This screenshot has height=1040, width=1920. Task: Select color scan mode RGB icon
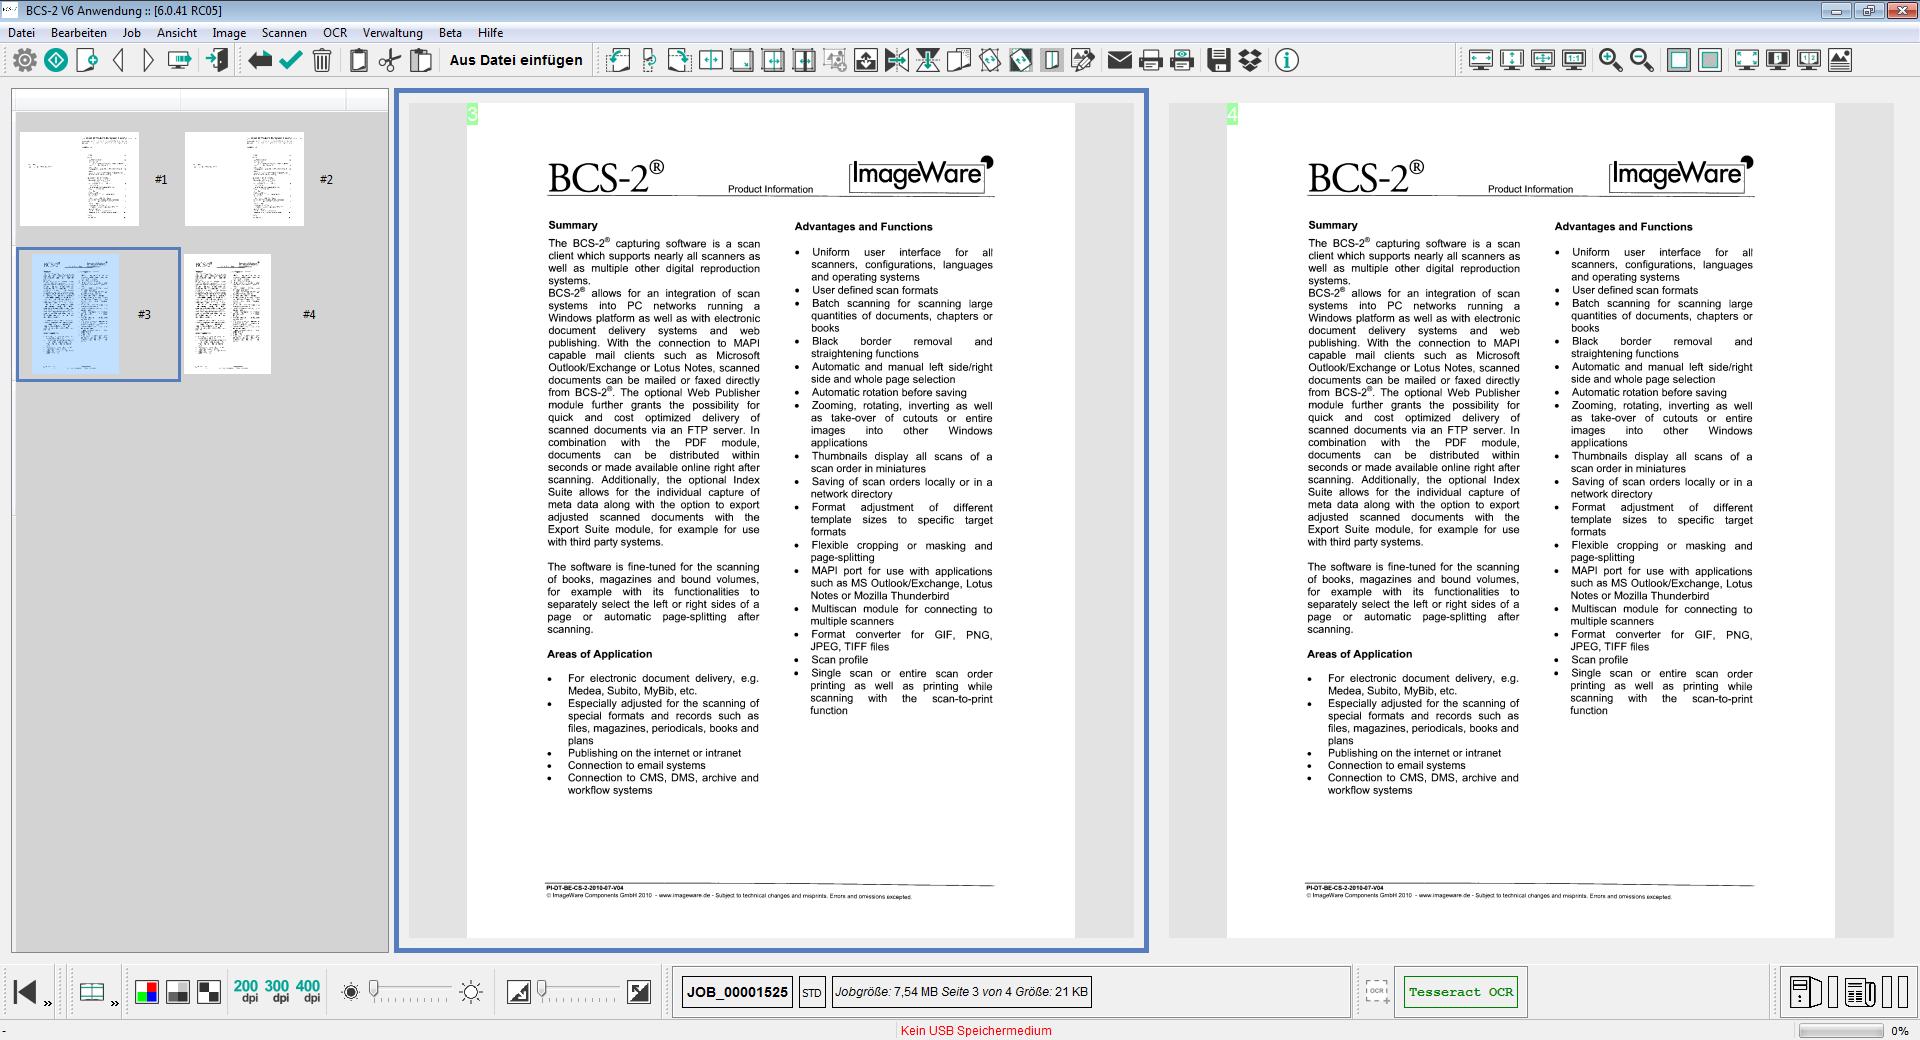[147, 992]
